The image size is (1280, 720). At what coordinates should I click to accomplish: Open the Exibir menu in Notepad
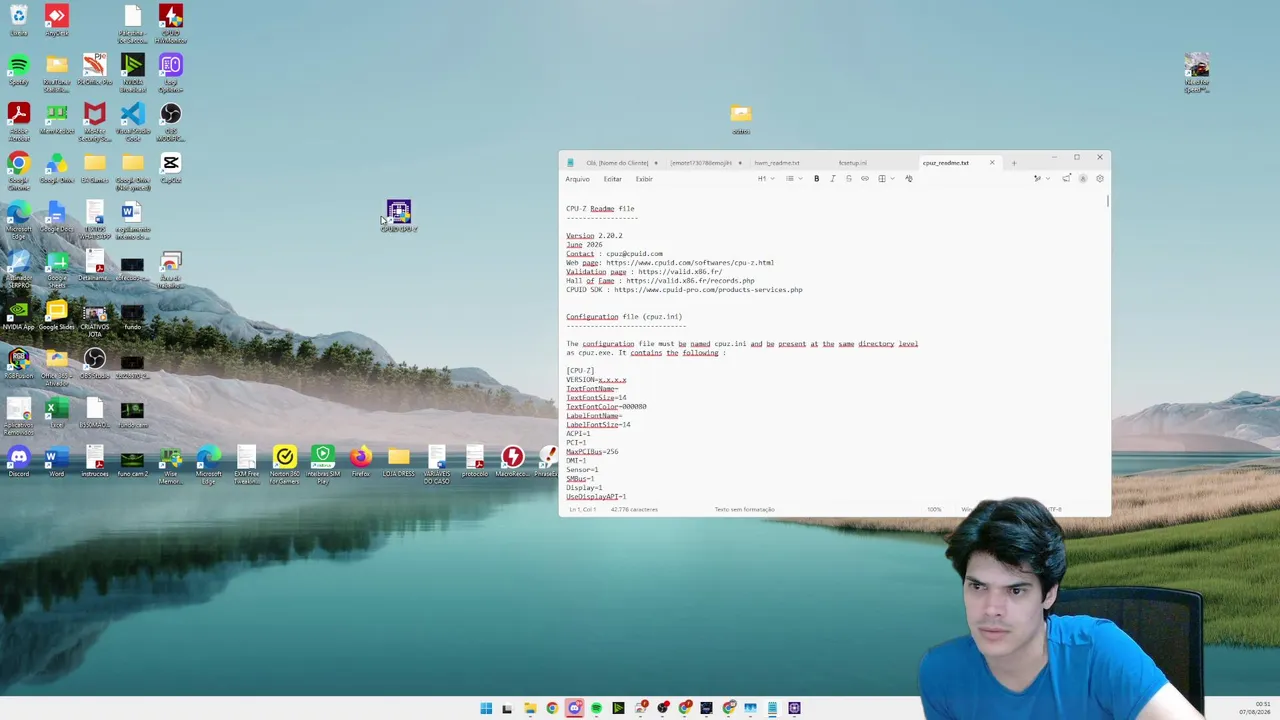[x=644, y=179]
